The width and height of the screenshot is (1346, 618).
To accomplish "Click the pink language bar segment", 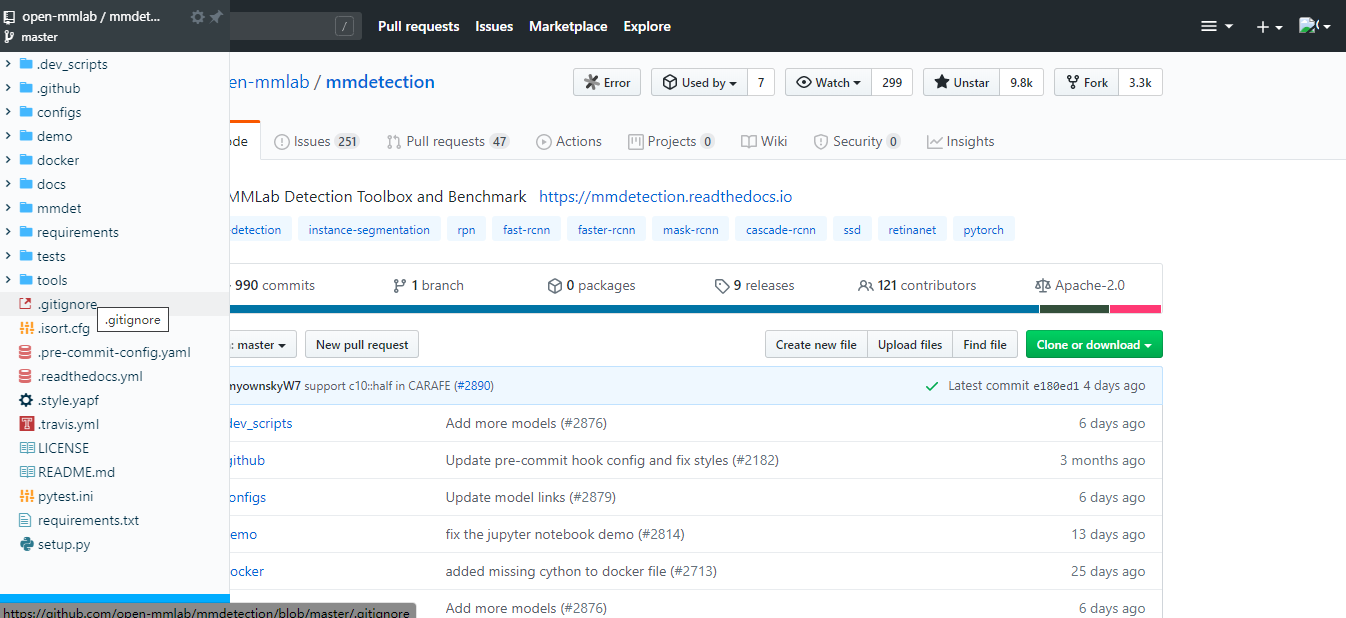I will pos(1136,309).
